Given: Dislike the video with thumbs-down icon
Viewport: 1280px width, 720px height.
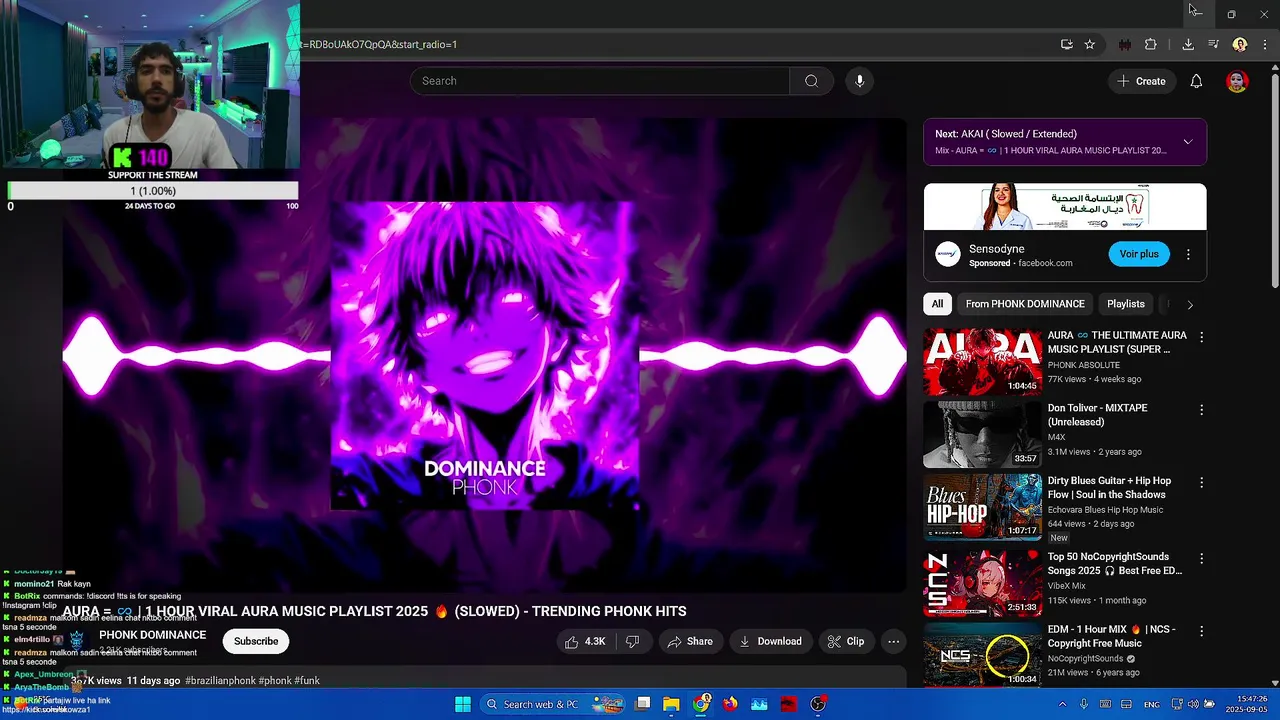Looking at the screenshot, I should click(632, 641).
